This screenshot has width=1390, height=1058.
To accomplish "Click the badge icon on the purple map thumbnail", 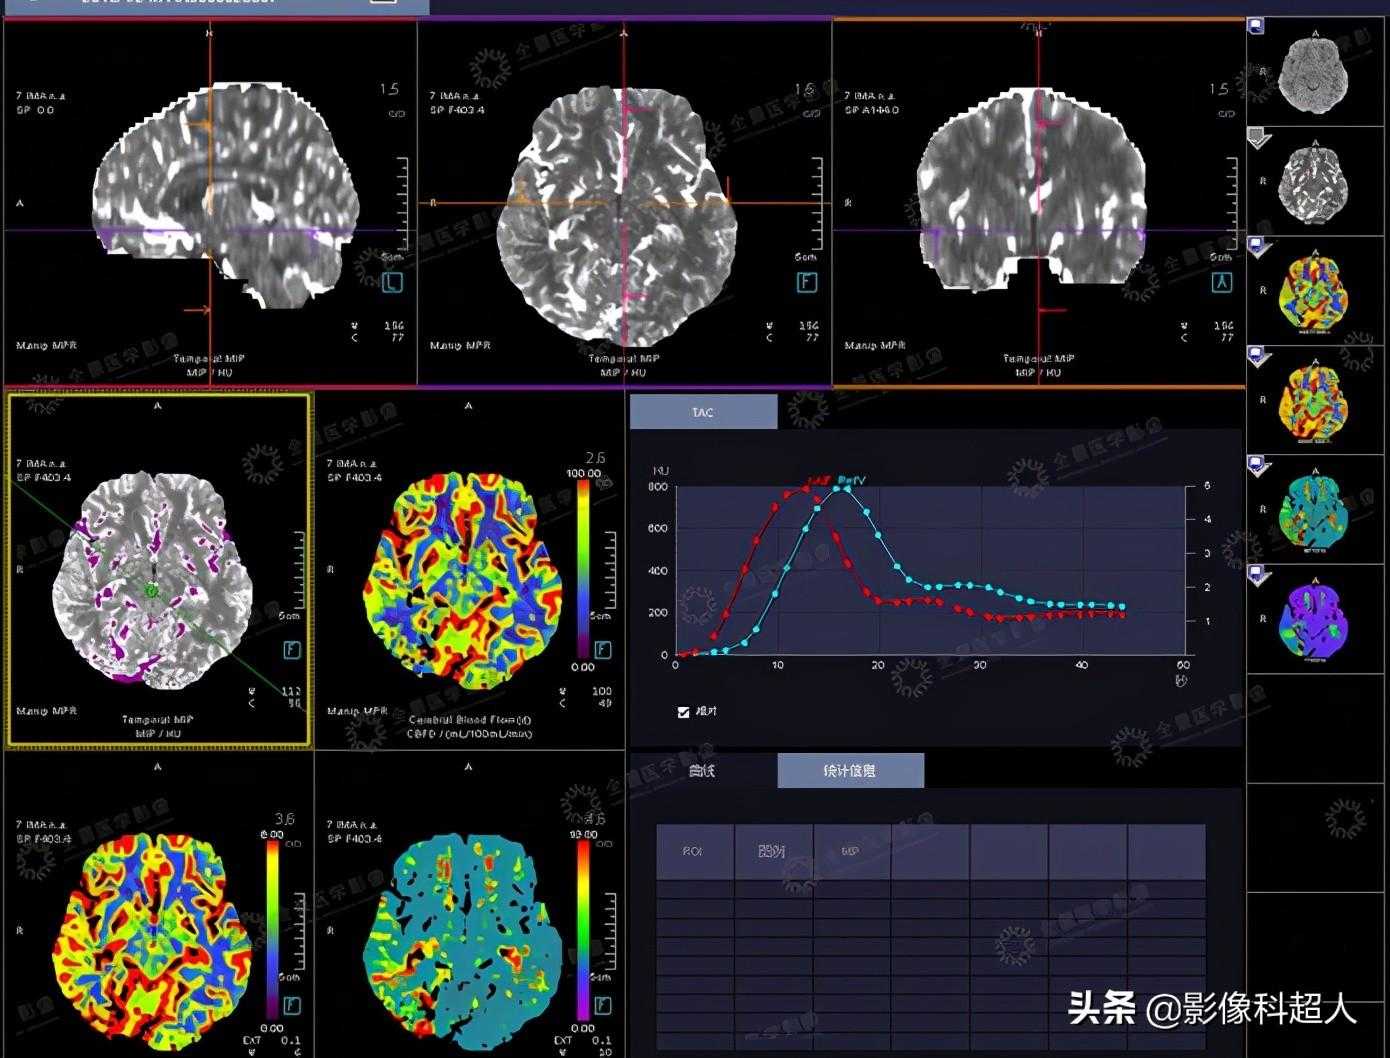I will (1259, 576).
